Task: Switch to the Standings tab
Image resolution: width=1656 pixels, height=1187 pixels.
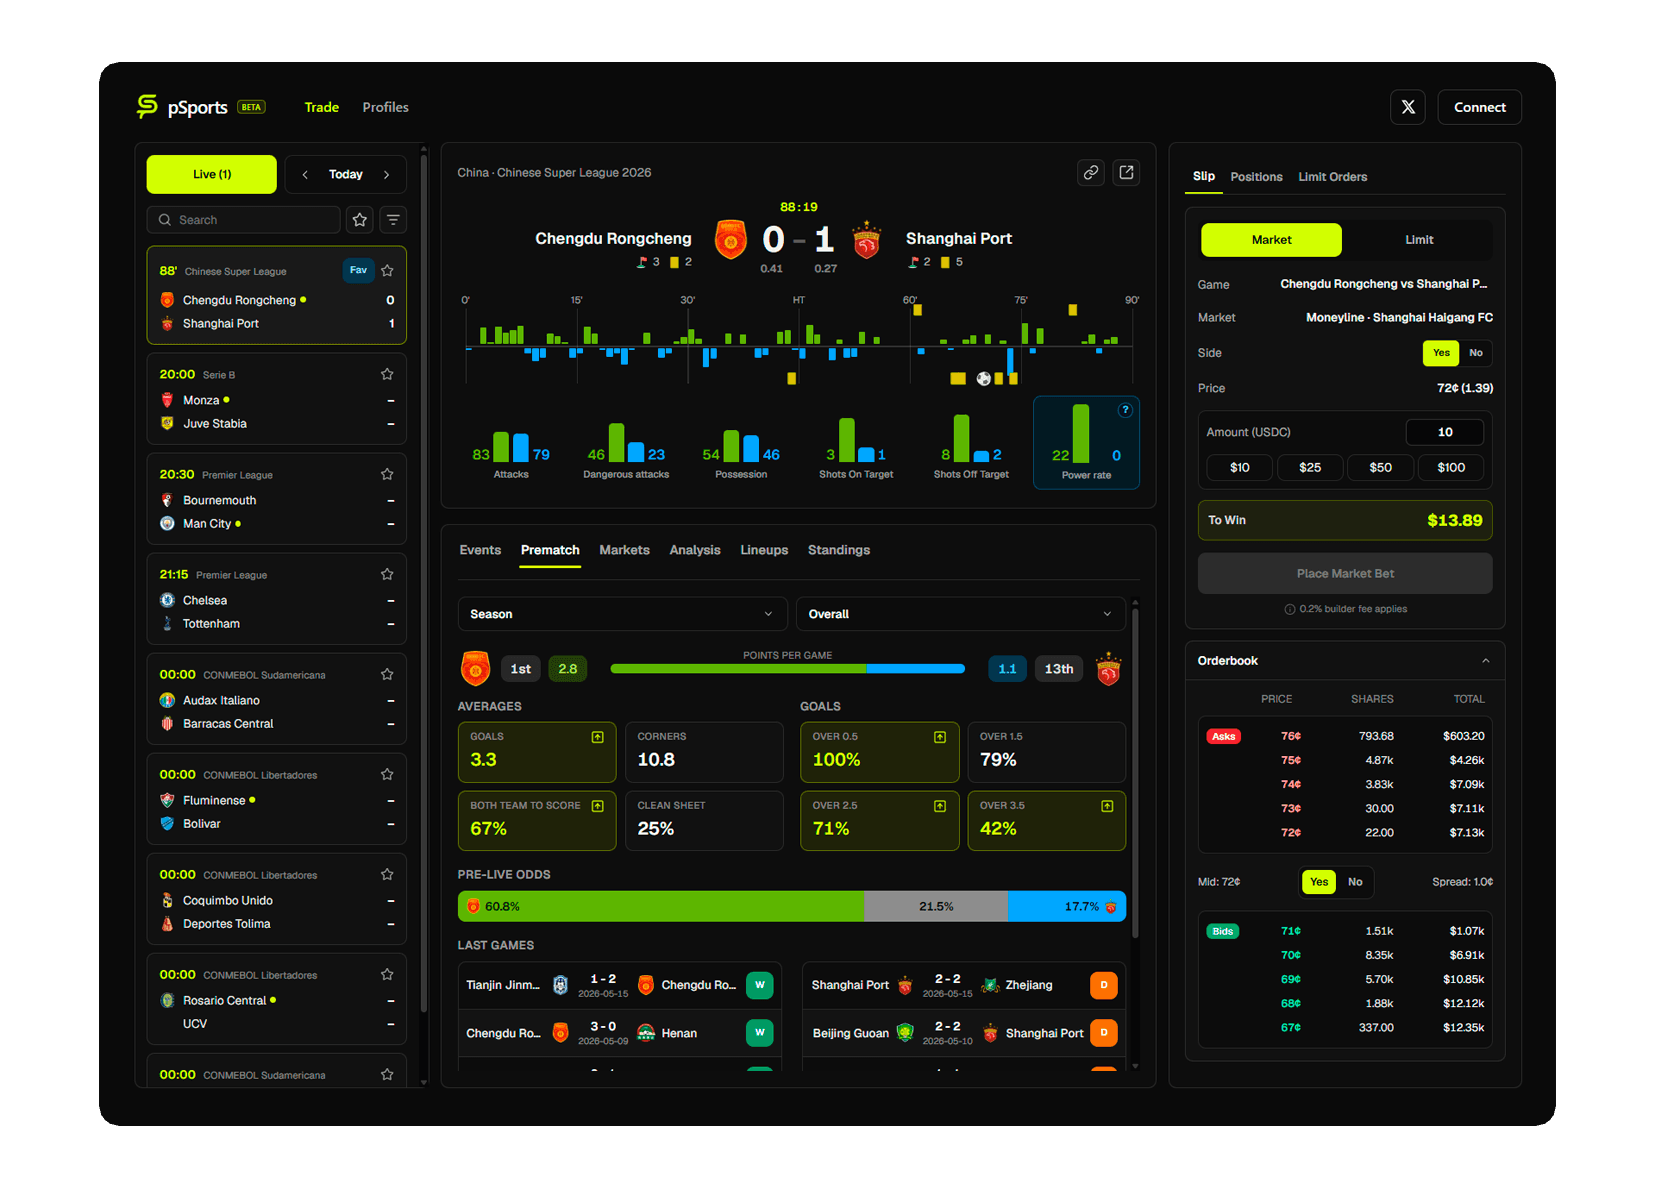Action: click(x=839, y=550)
